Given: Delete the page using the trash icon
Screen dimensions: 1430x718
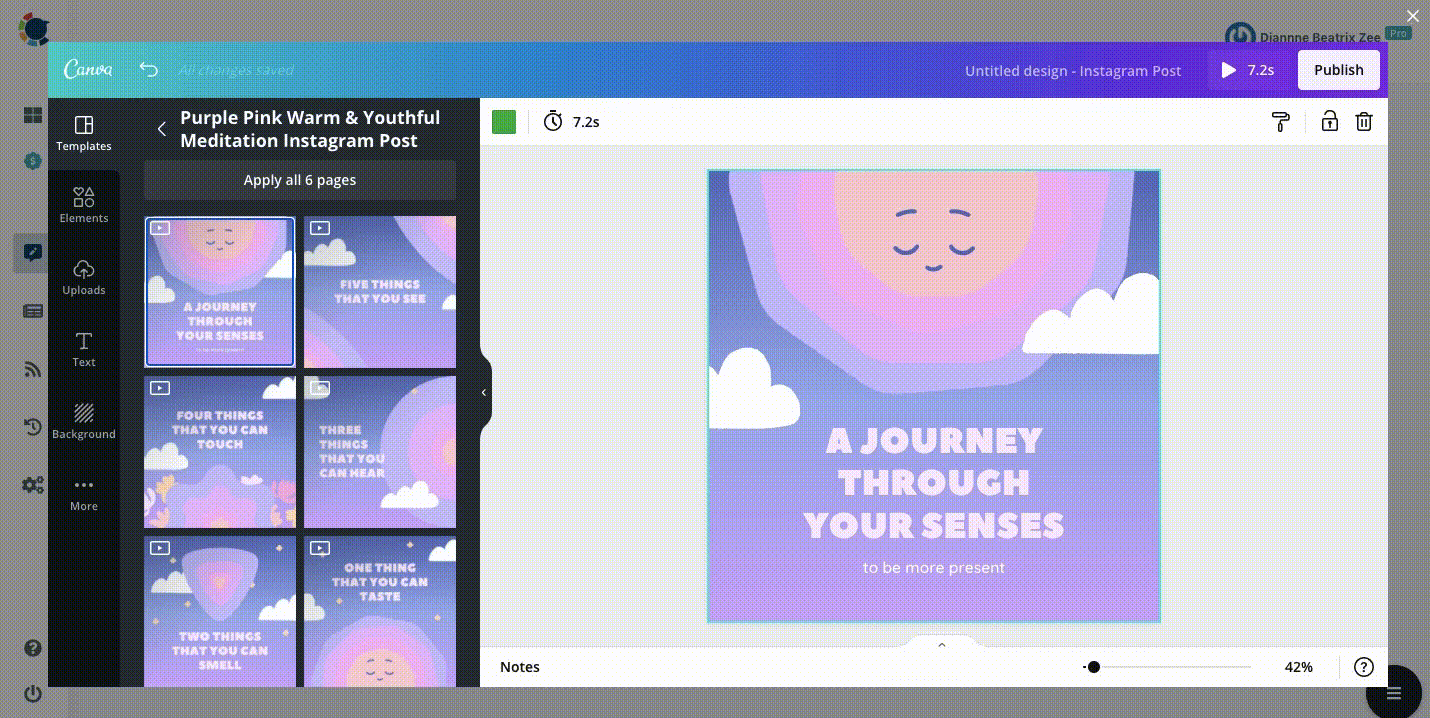Looking at the screenshot, I should [1364, 121].
